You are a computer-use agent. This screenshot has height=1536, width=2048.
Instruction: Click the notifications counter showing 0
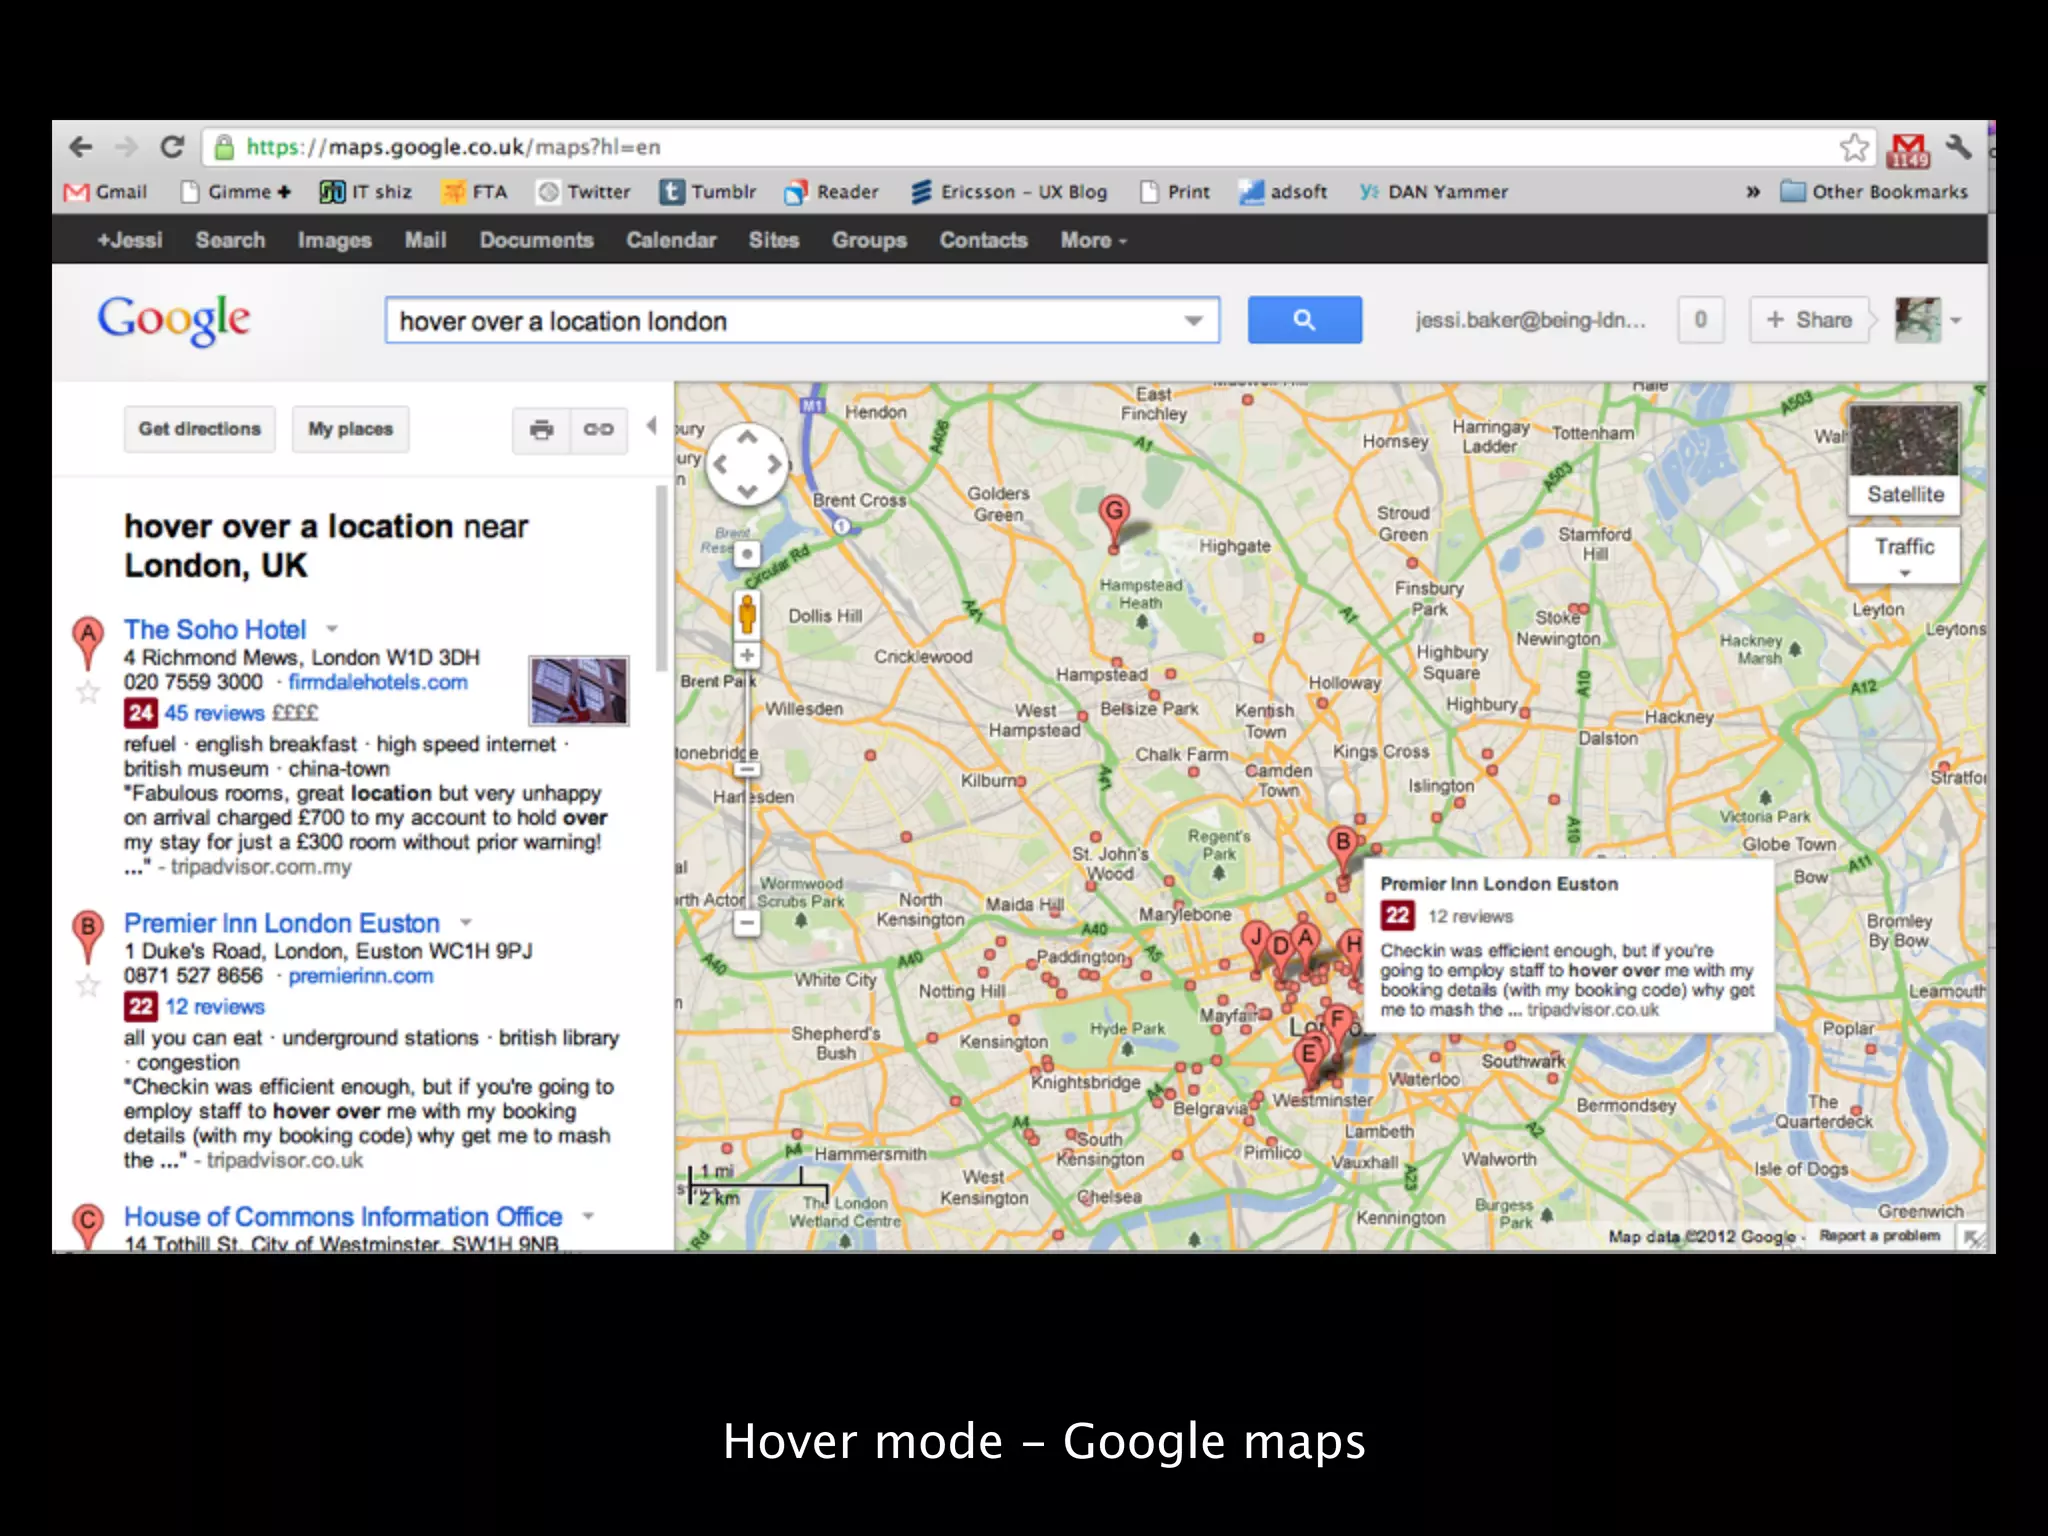[x=1700, y=320]
